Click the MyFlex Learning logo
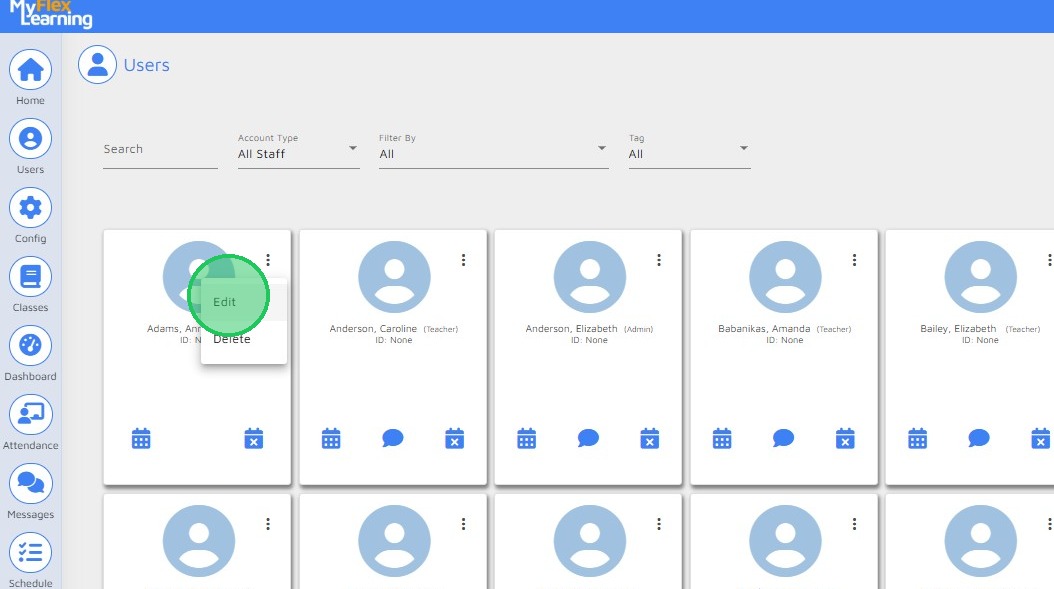Screen dimensions: 1054x589 tap(50, 14)
